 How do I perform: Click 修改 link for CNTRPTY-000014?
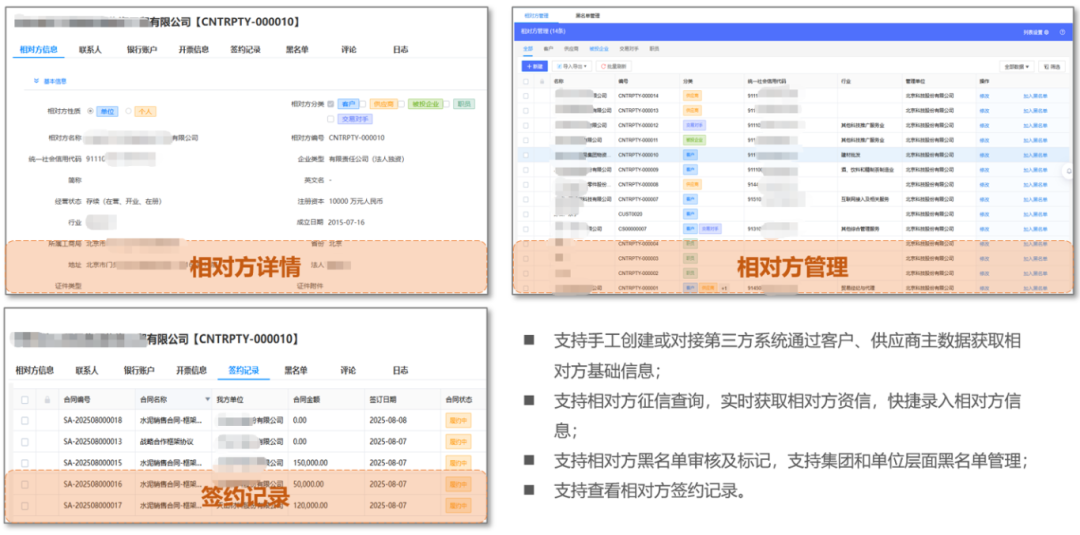click(x=984, y=96)
